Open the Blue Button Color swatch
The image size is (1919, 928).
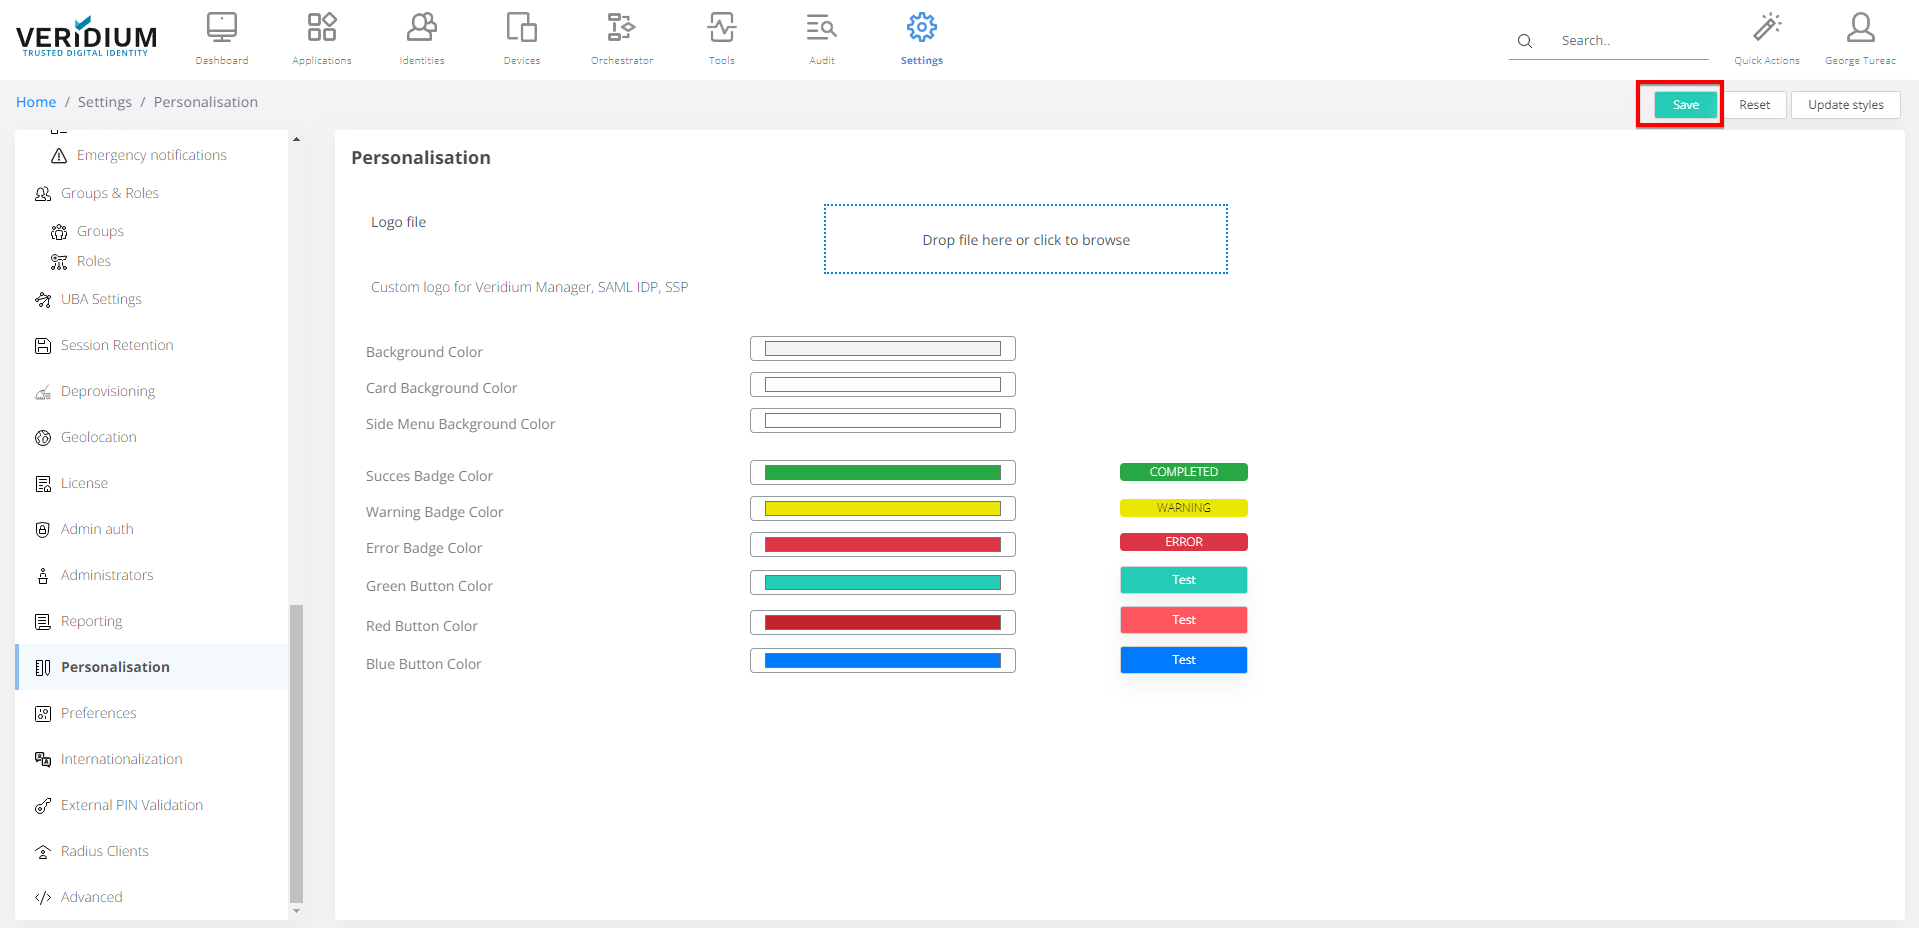[x=882, y=661]
